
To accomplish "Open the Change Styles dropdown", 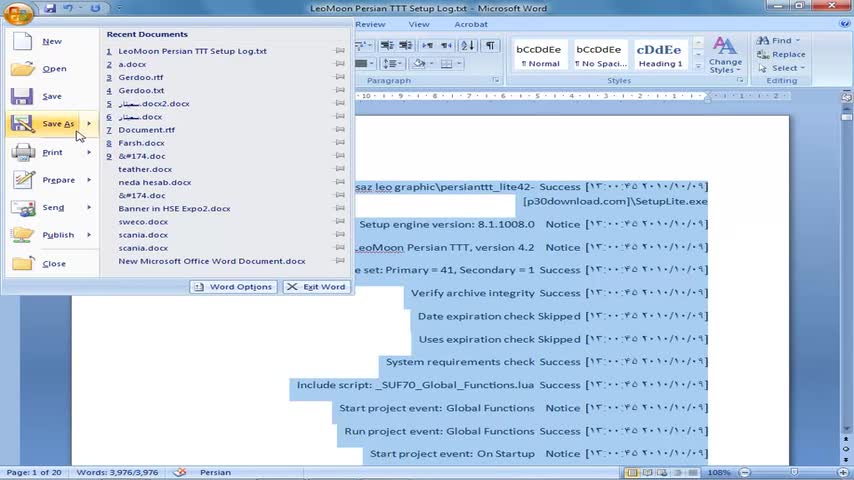I will click(x=725, y=56).
